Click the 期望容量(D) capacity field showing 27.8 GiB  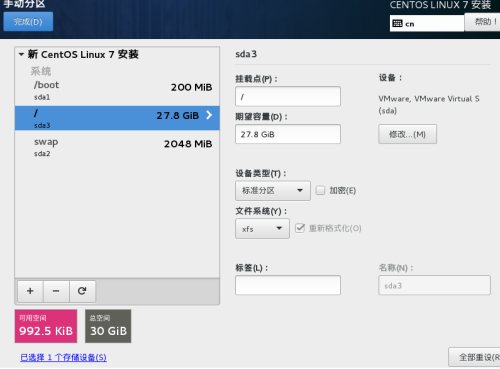coord(288,134)
